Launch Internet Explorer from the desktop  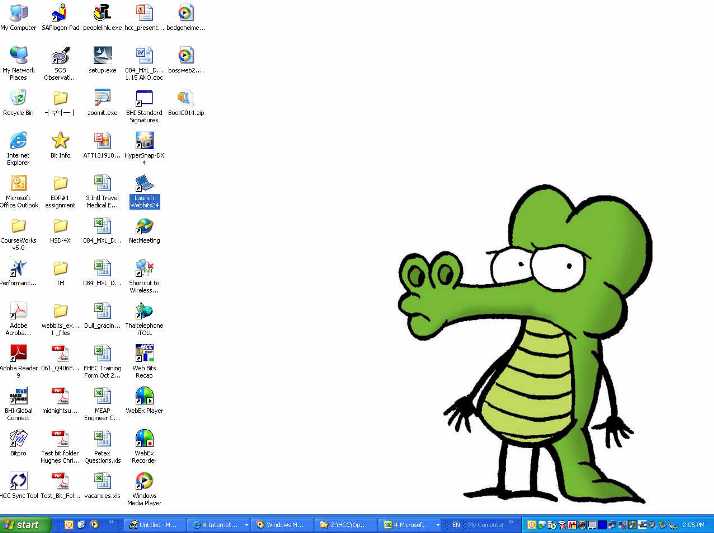[x=18, y=148]
